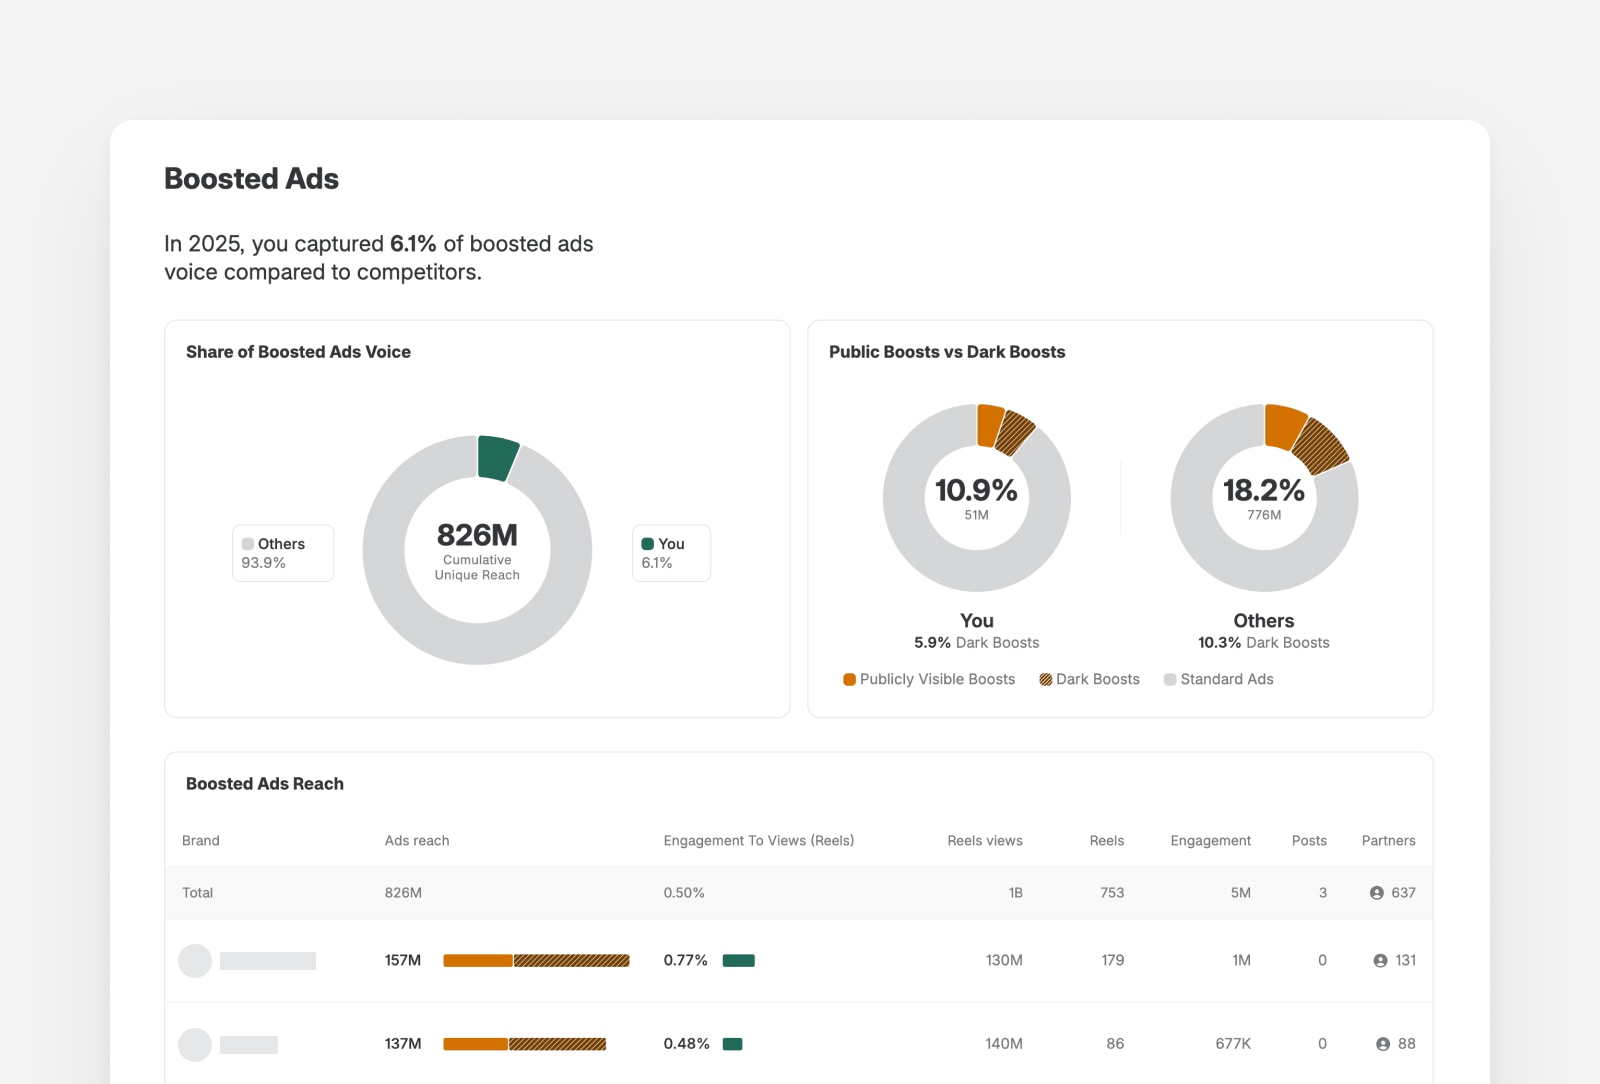The width and height of the screenshot is (1600, 1084).
Task: Sort by Engagement To Views (Reels) header
Action: (x=759, y=840)
